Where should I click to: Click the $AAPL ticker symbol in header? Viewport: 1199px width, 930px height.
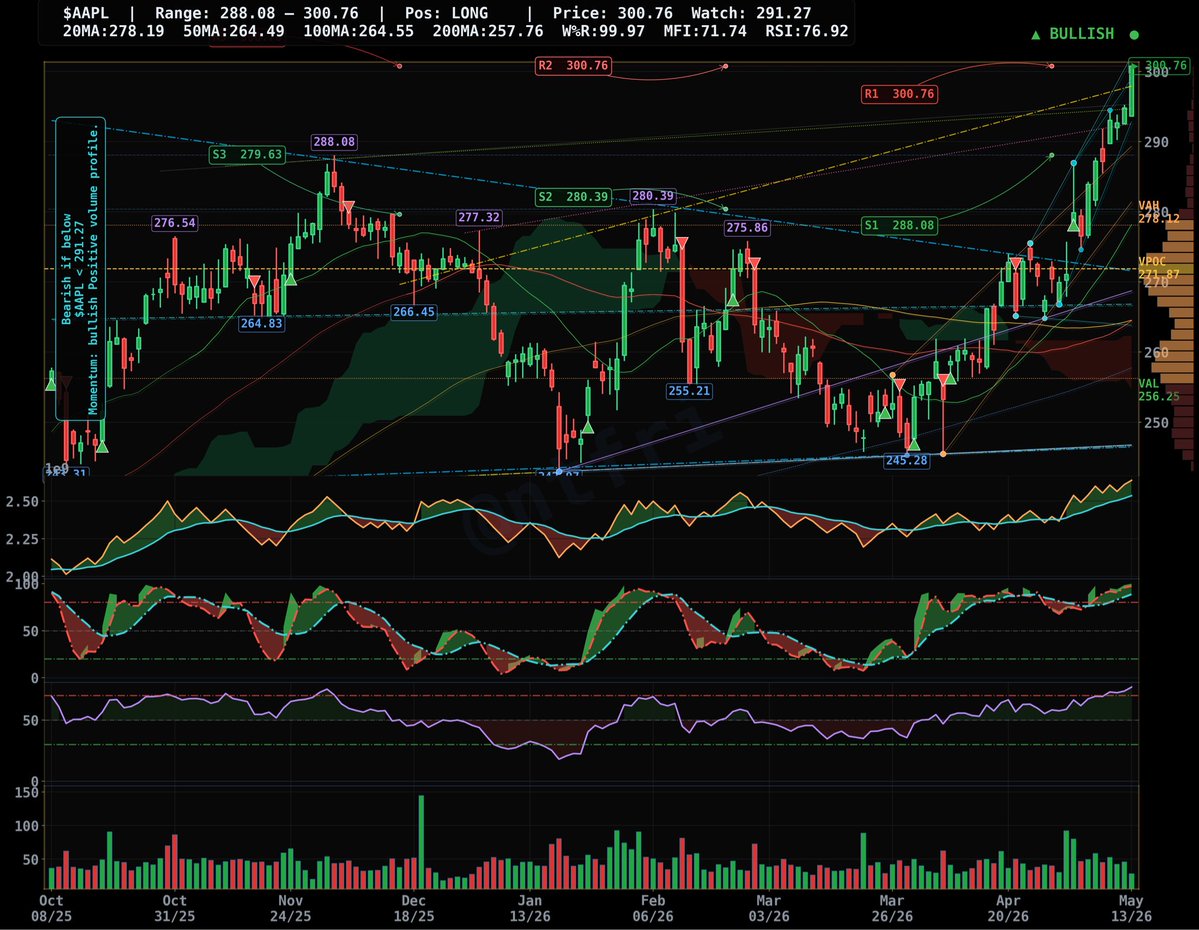pyautogui.click(x=86, y=13)
